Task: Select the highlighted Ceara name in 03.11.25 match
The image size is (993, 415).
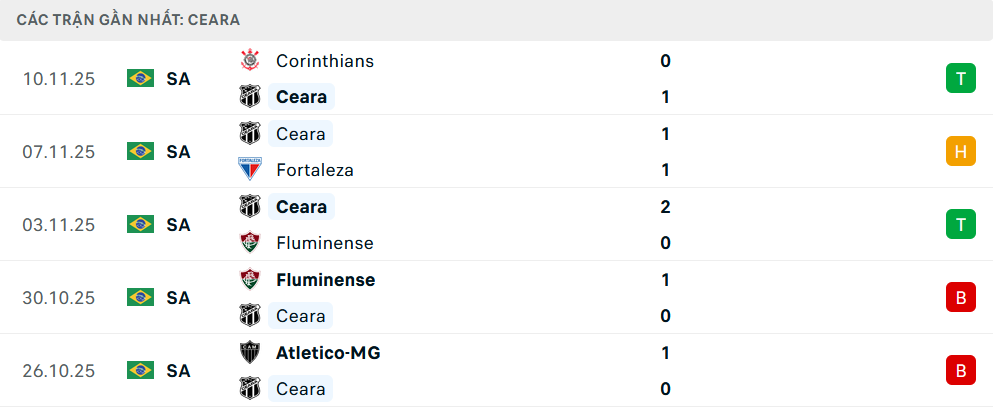Action: tap(301, 207)
